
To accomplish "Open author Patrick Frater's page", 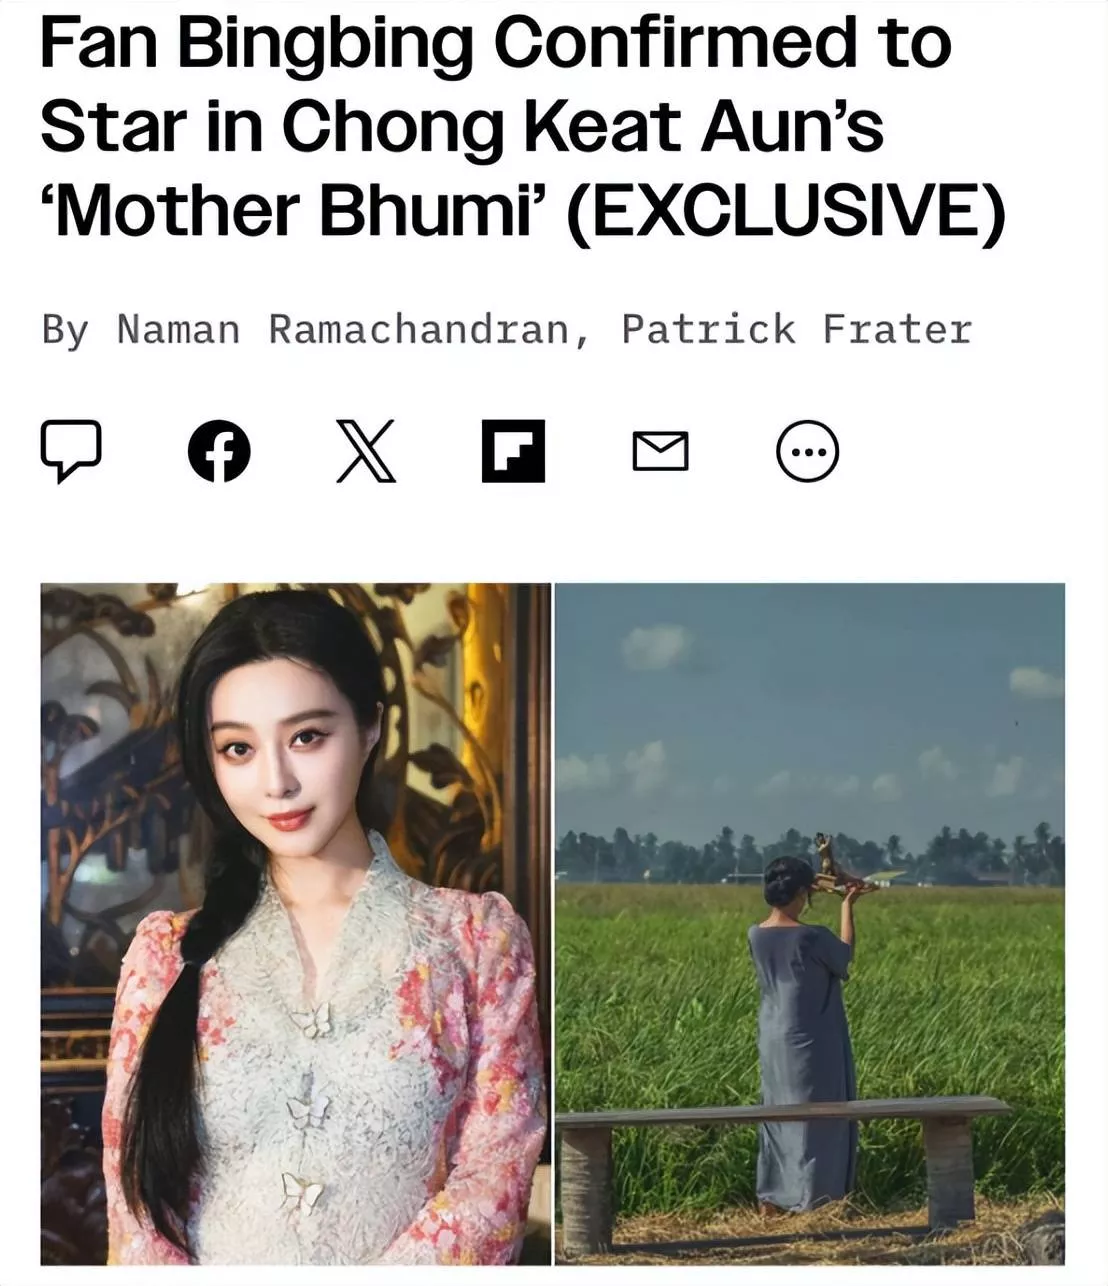I will pos(797,329).
